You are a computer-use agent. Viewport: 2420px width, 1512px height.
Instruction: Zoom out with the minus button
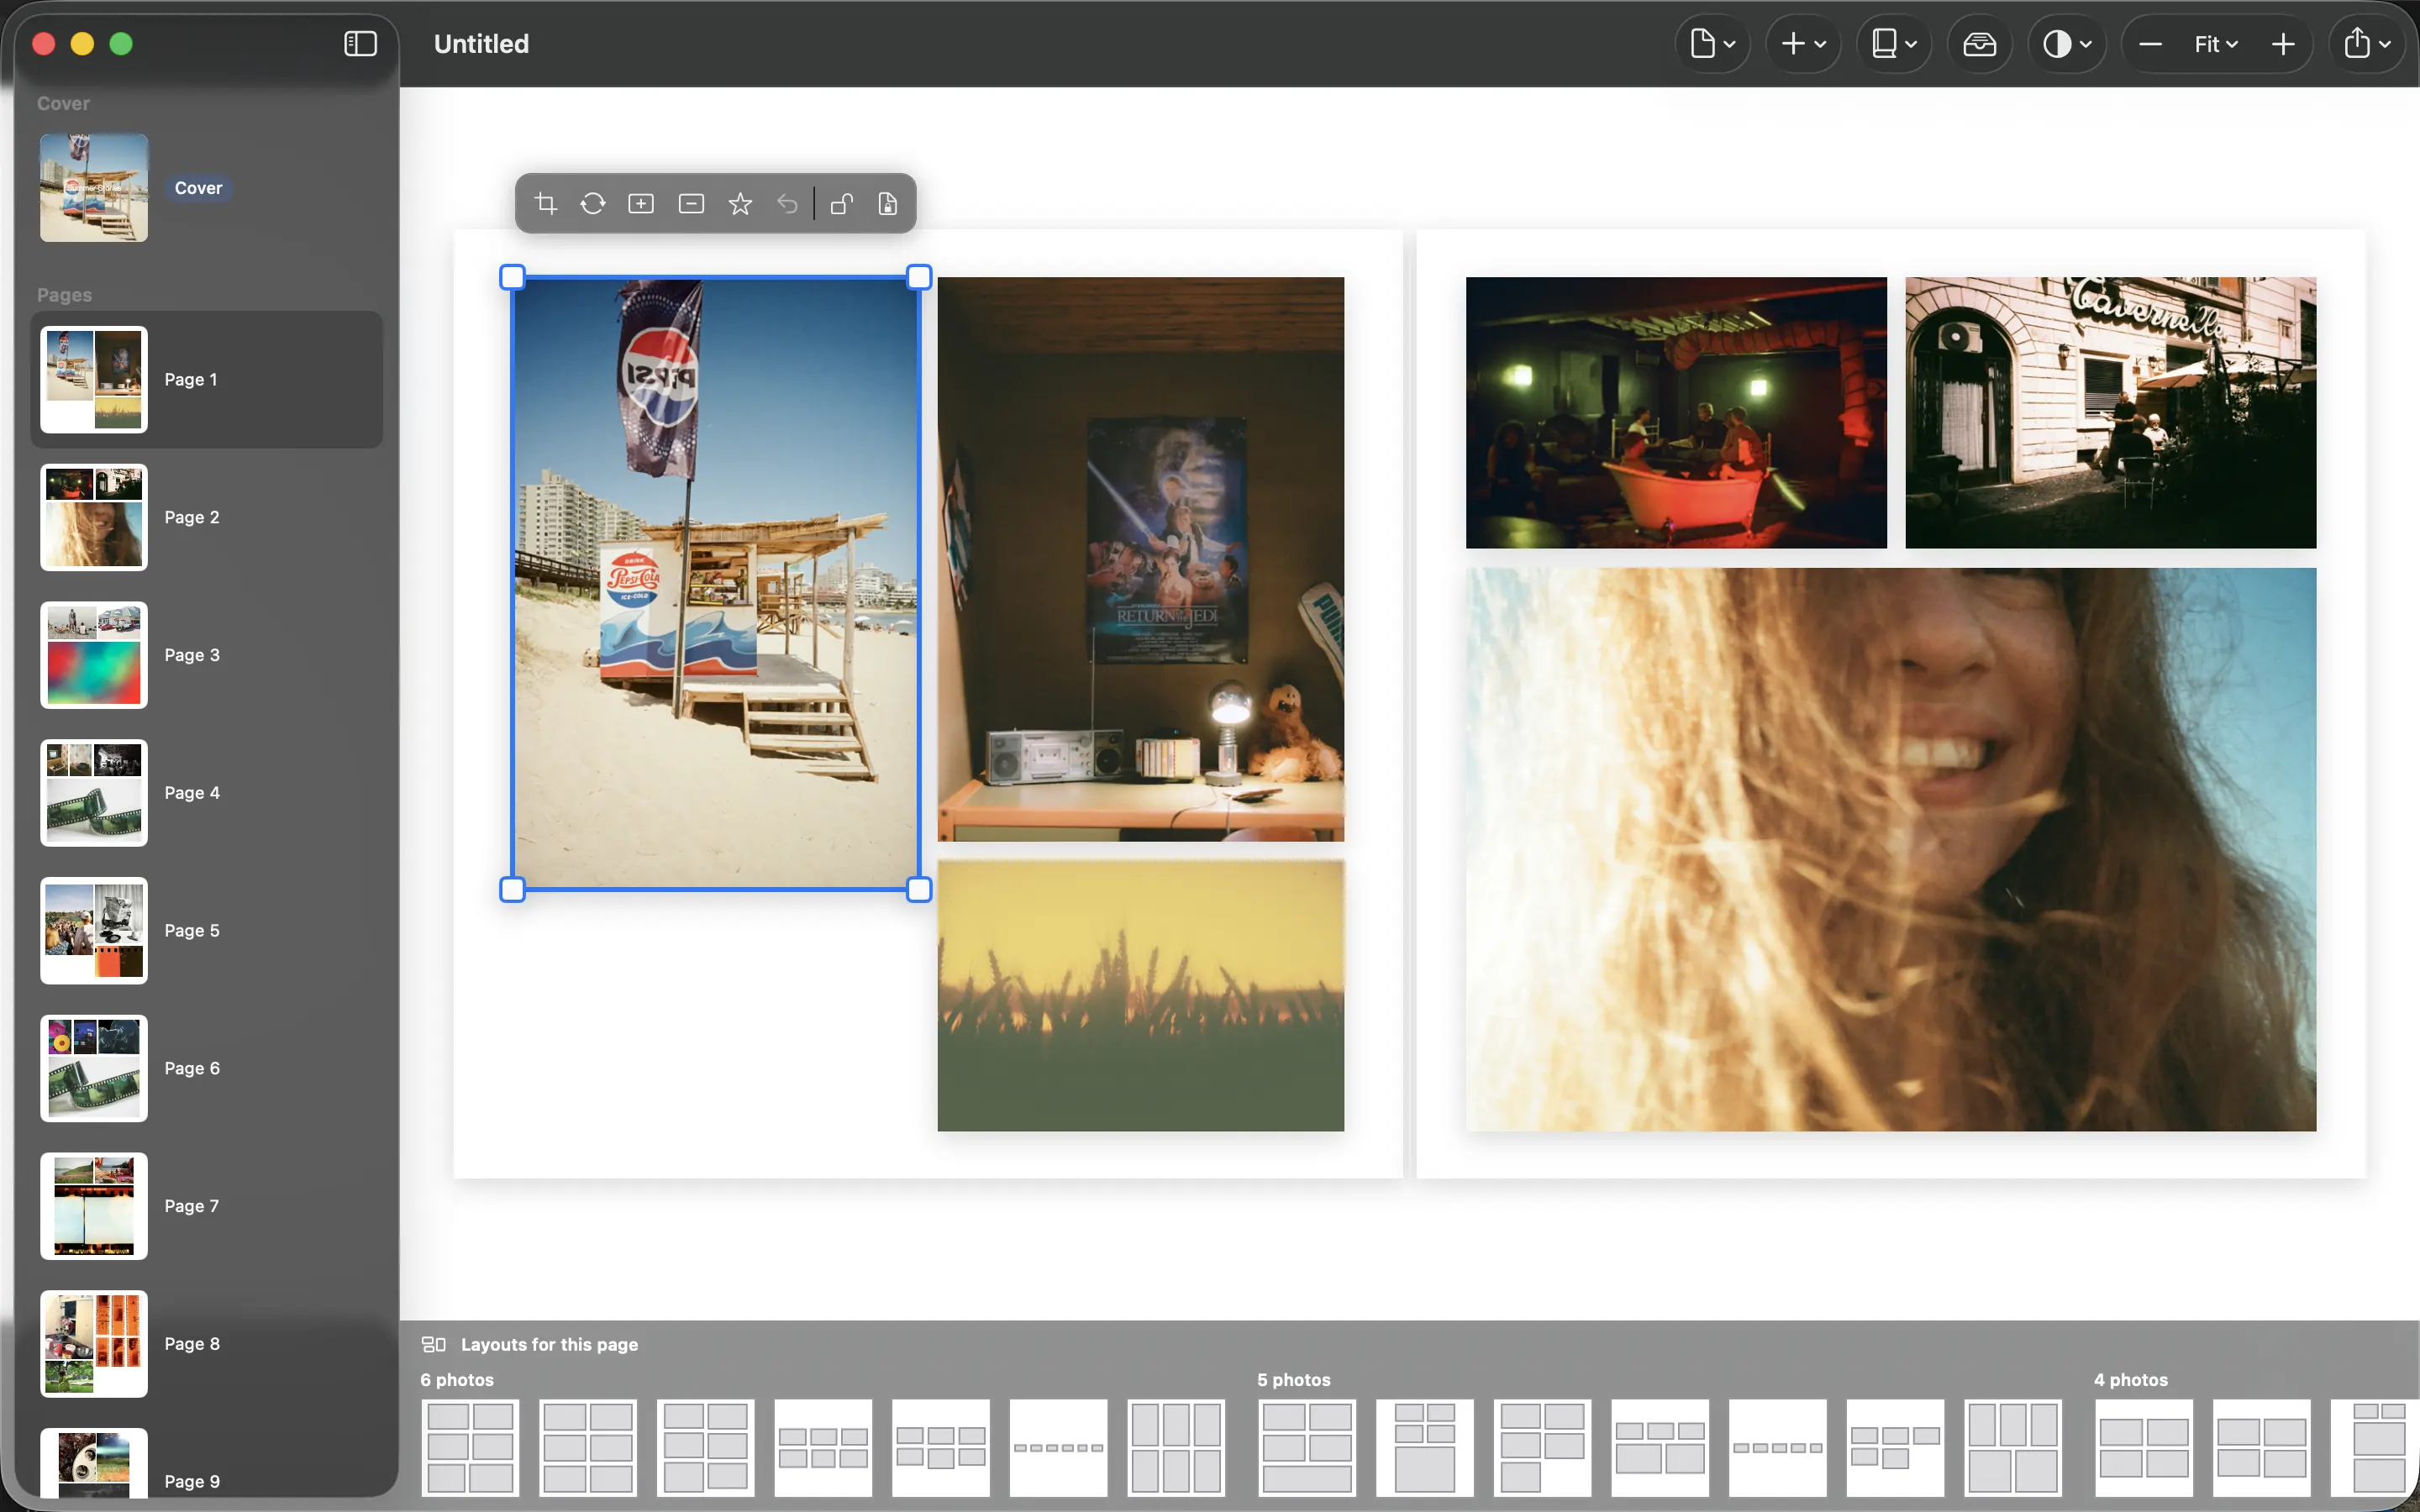pos(2151,44)
